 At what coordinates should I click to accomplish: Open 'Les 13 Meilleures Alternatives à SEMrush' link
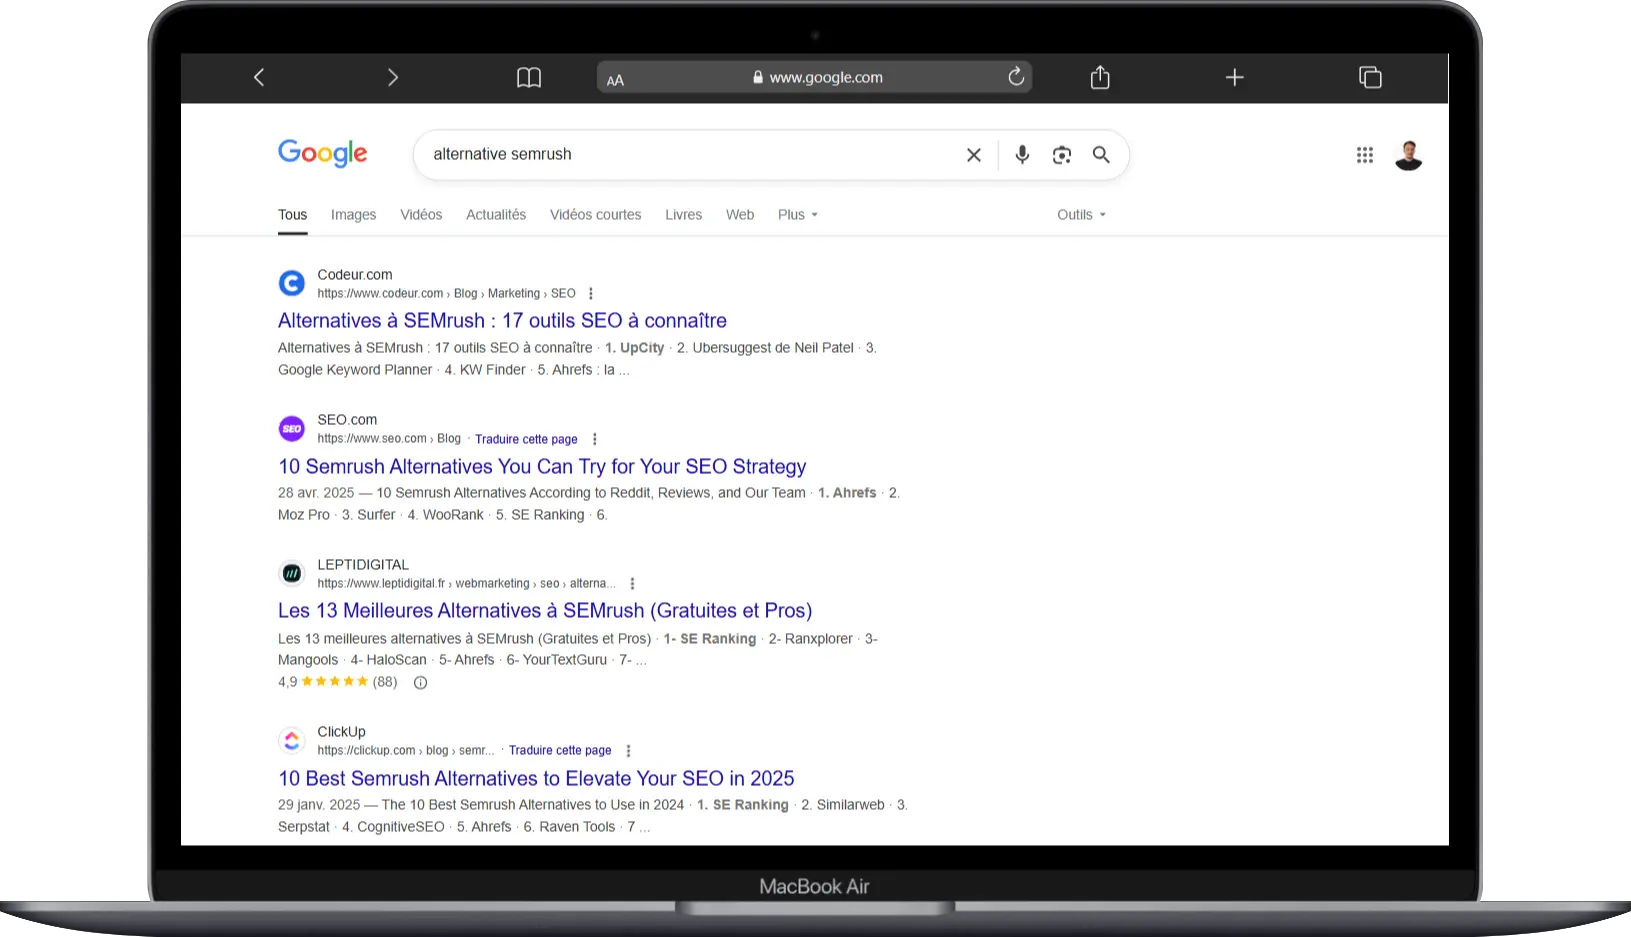545,611
